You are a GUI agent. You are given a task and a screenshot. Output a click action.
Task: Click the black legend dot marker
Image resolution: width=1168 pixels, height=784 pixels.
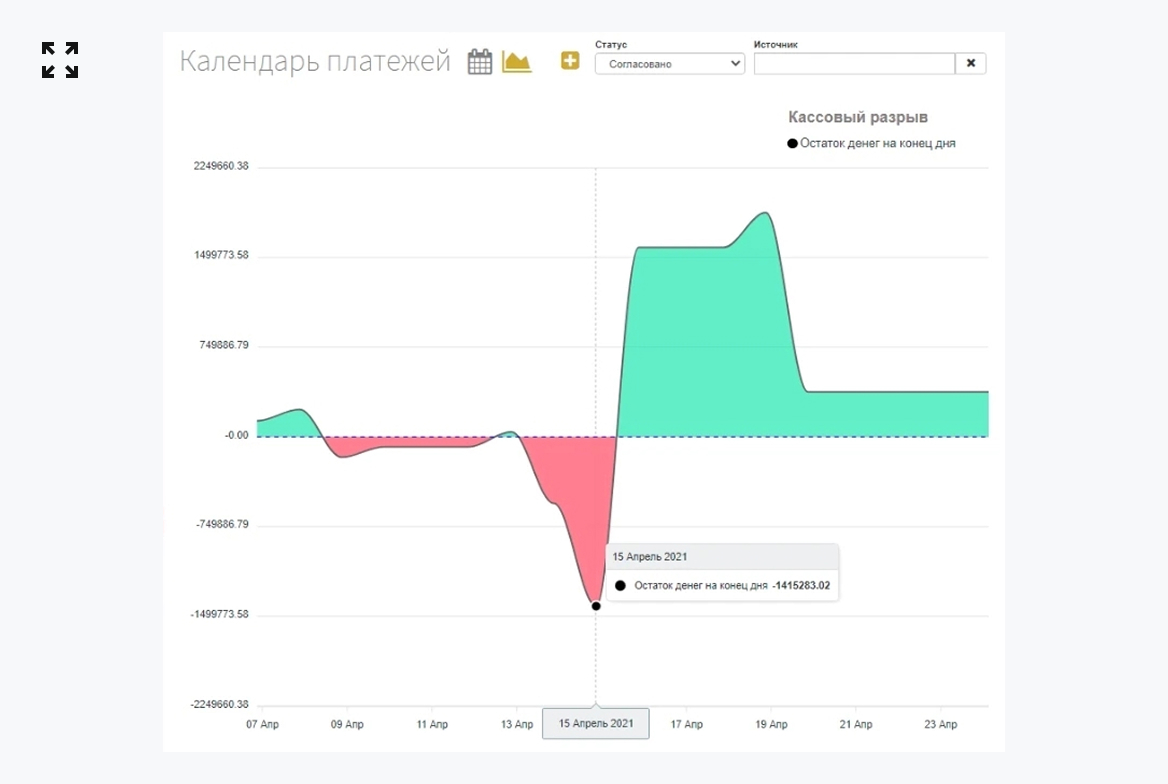tap(793, 143)
